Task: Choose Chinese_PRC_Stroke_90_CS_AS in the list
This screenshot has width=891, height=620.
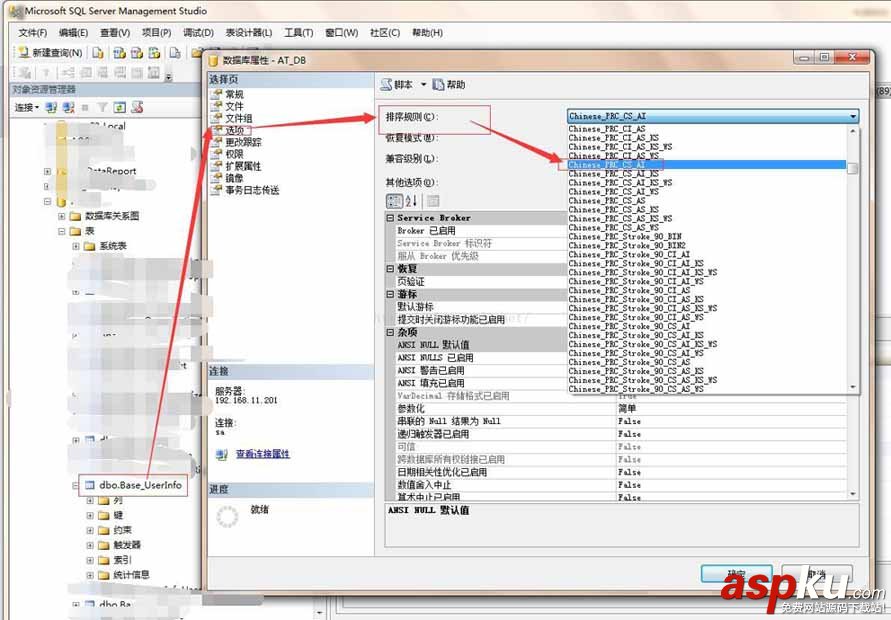Action: point(629,362)
